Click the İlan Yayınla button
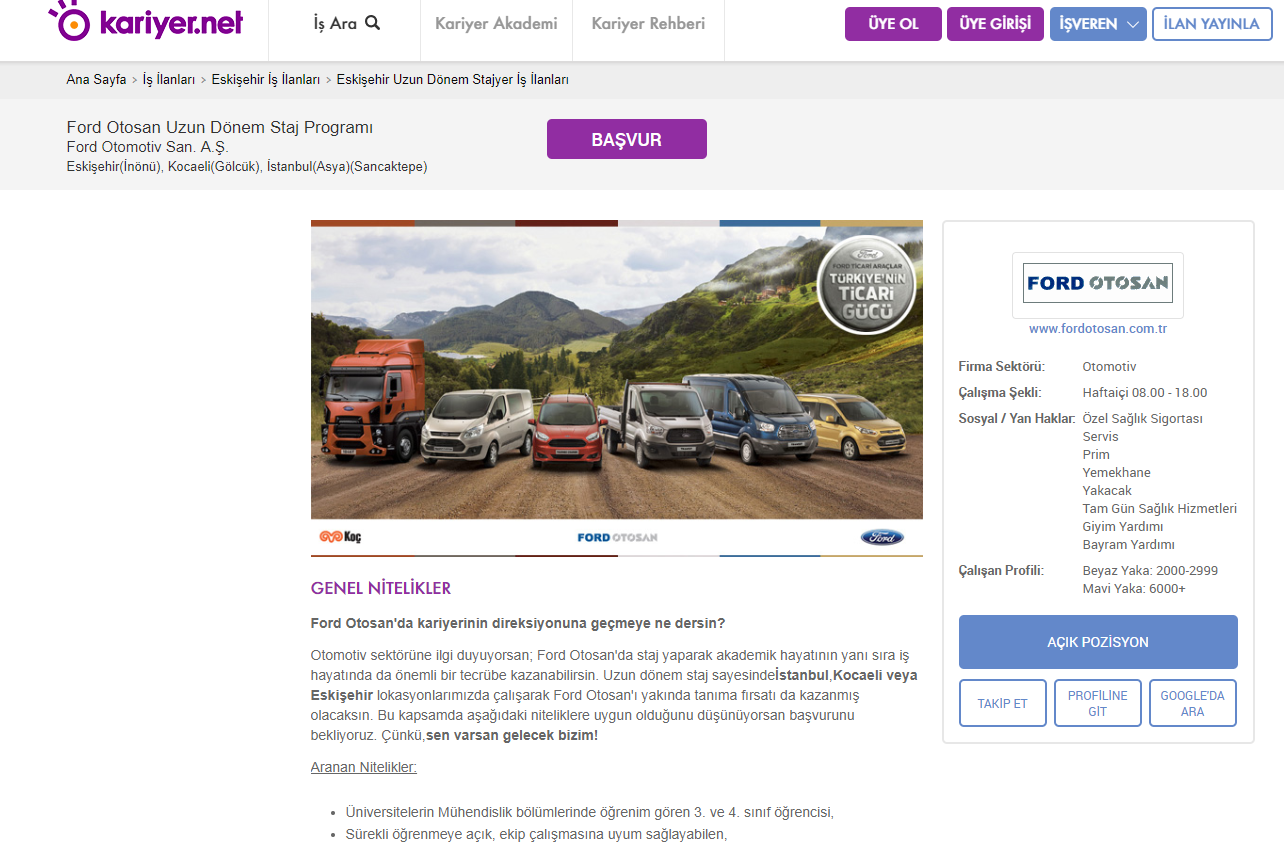The height and width of the screenshot is (848, 1284). pos(1212,24)
